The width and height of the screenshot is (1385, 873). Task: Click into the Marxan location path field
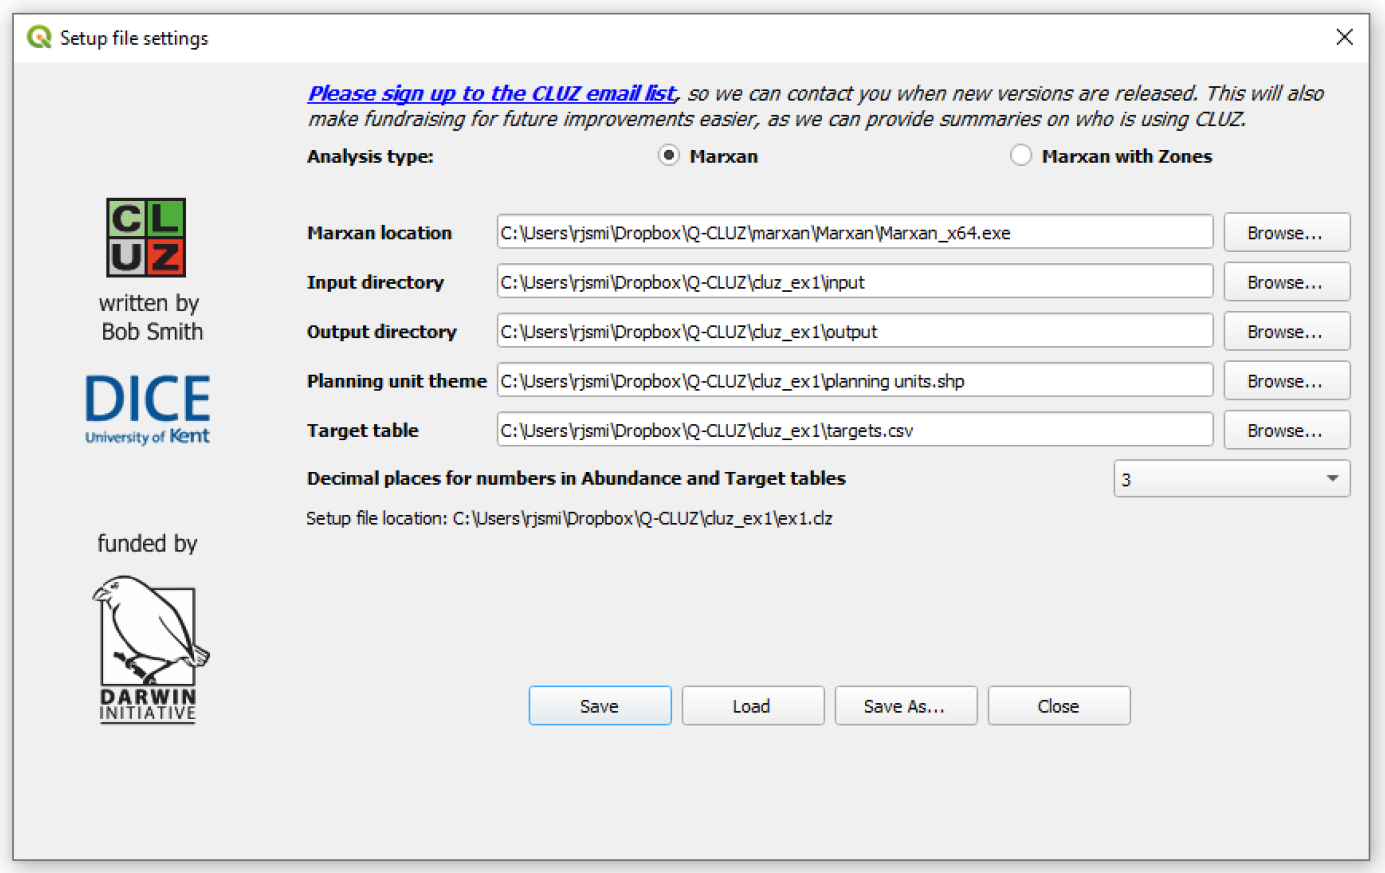pyautogui.click(x=854, y=233)
